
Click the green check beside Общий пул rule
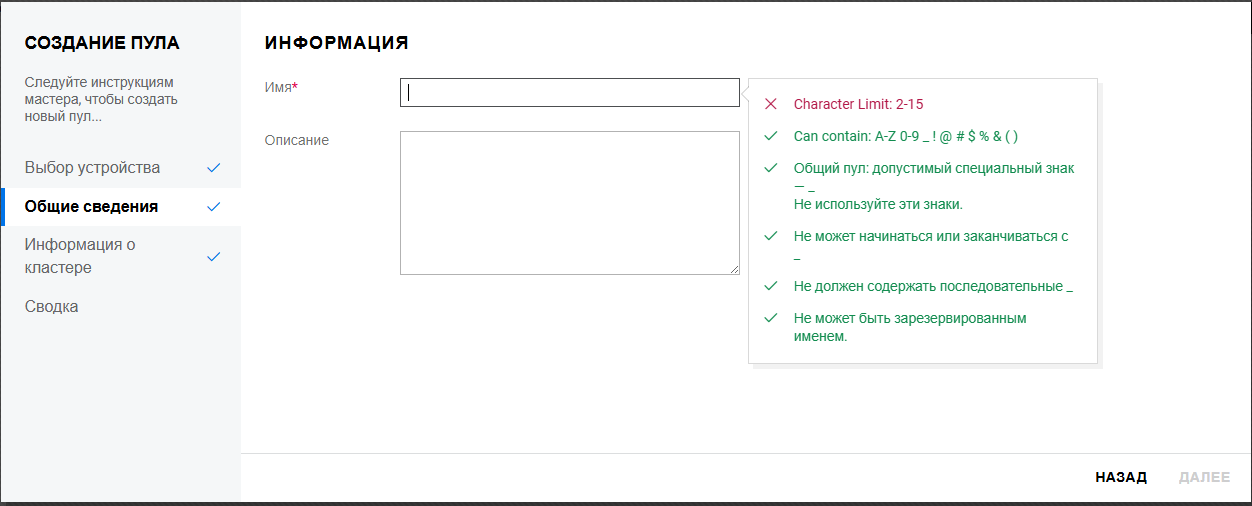point(770,168)
